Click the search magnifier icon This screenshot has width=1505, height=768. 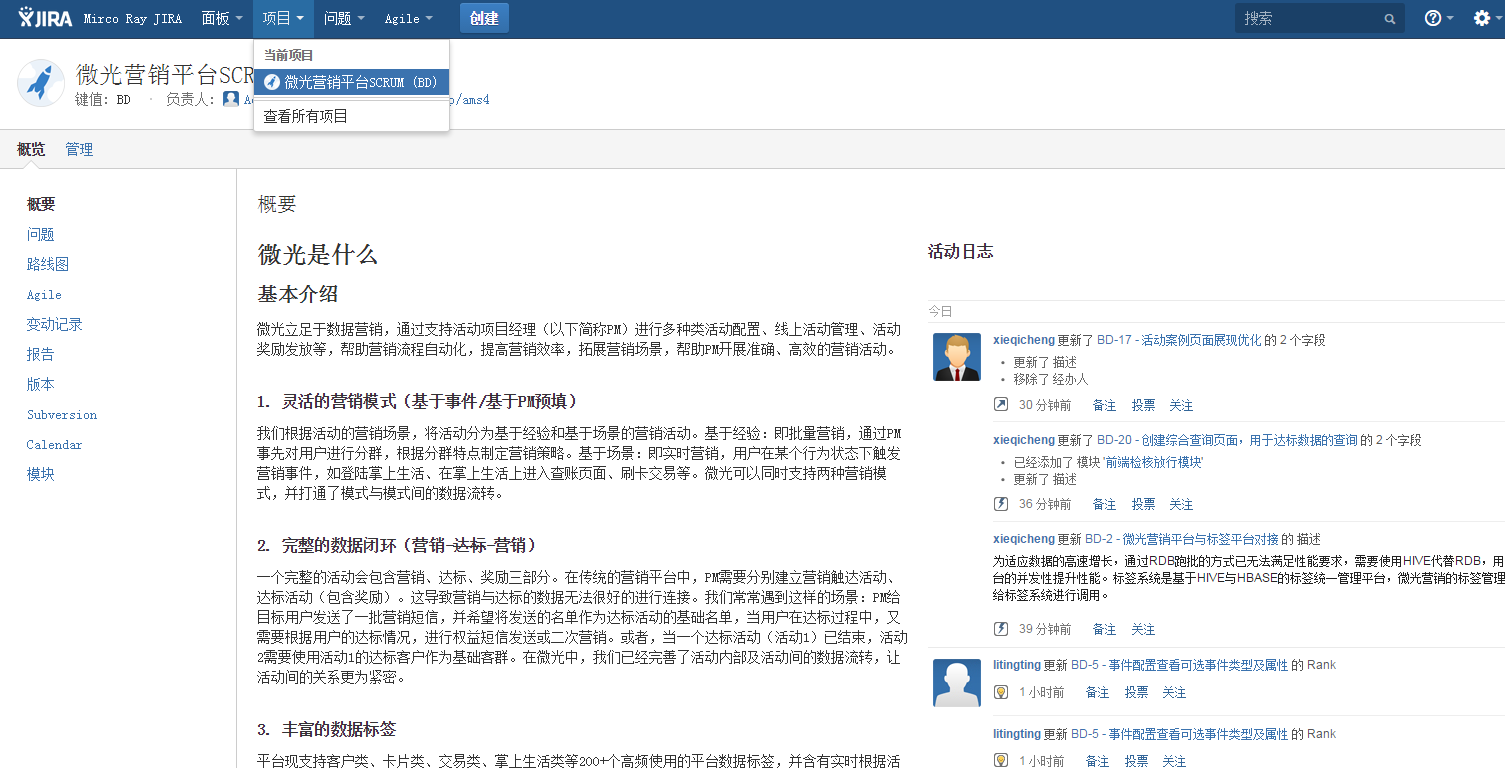1390,18
